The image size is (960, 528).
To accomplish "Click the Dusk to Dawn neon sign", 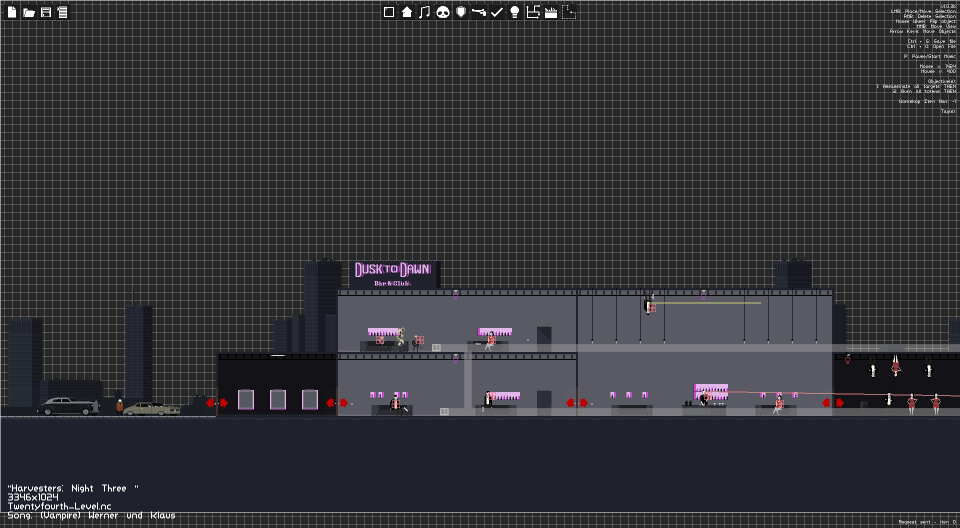I will click(x=395, y=274).
